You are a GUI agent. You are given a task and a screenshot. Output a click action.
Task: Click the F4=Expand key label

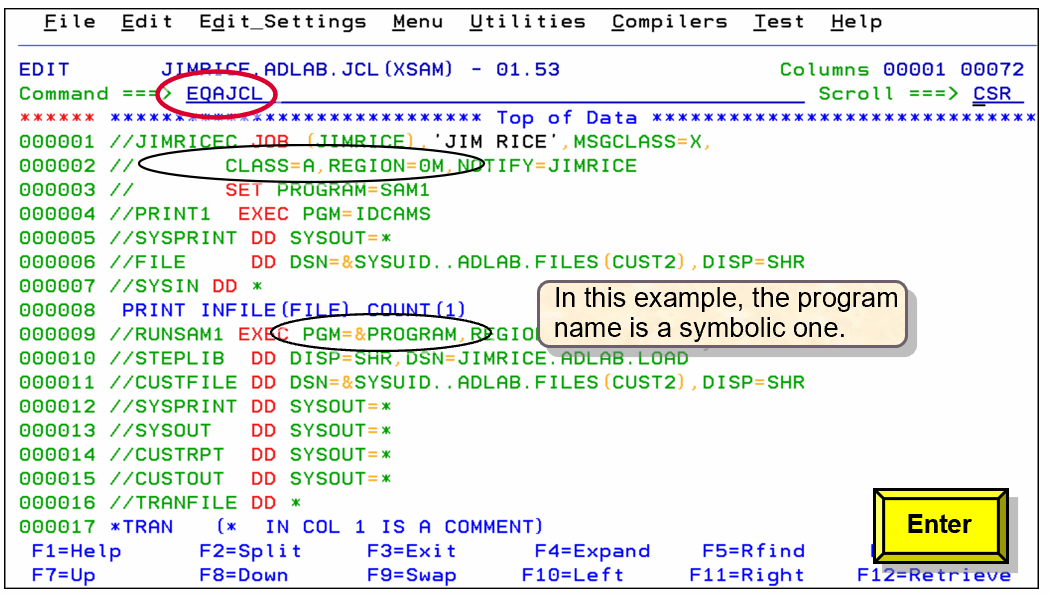pos(592,551)
